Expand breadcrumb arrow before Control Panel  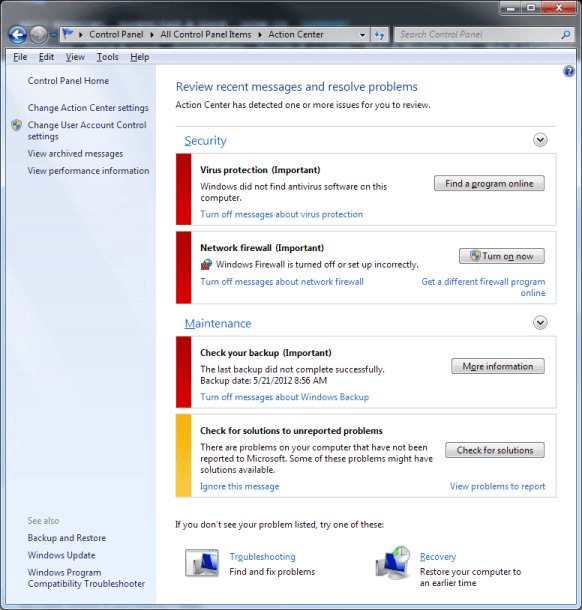pos(81,35)
